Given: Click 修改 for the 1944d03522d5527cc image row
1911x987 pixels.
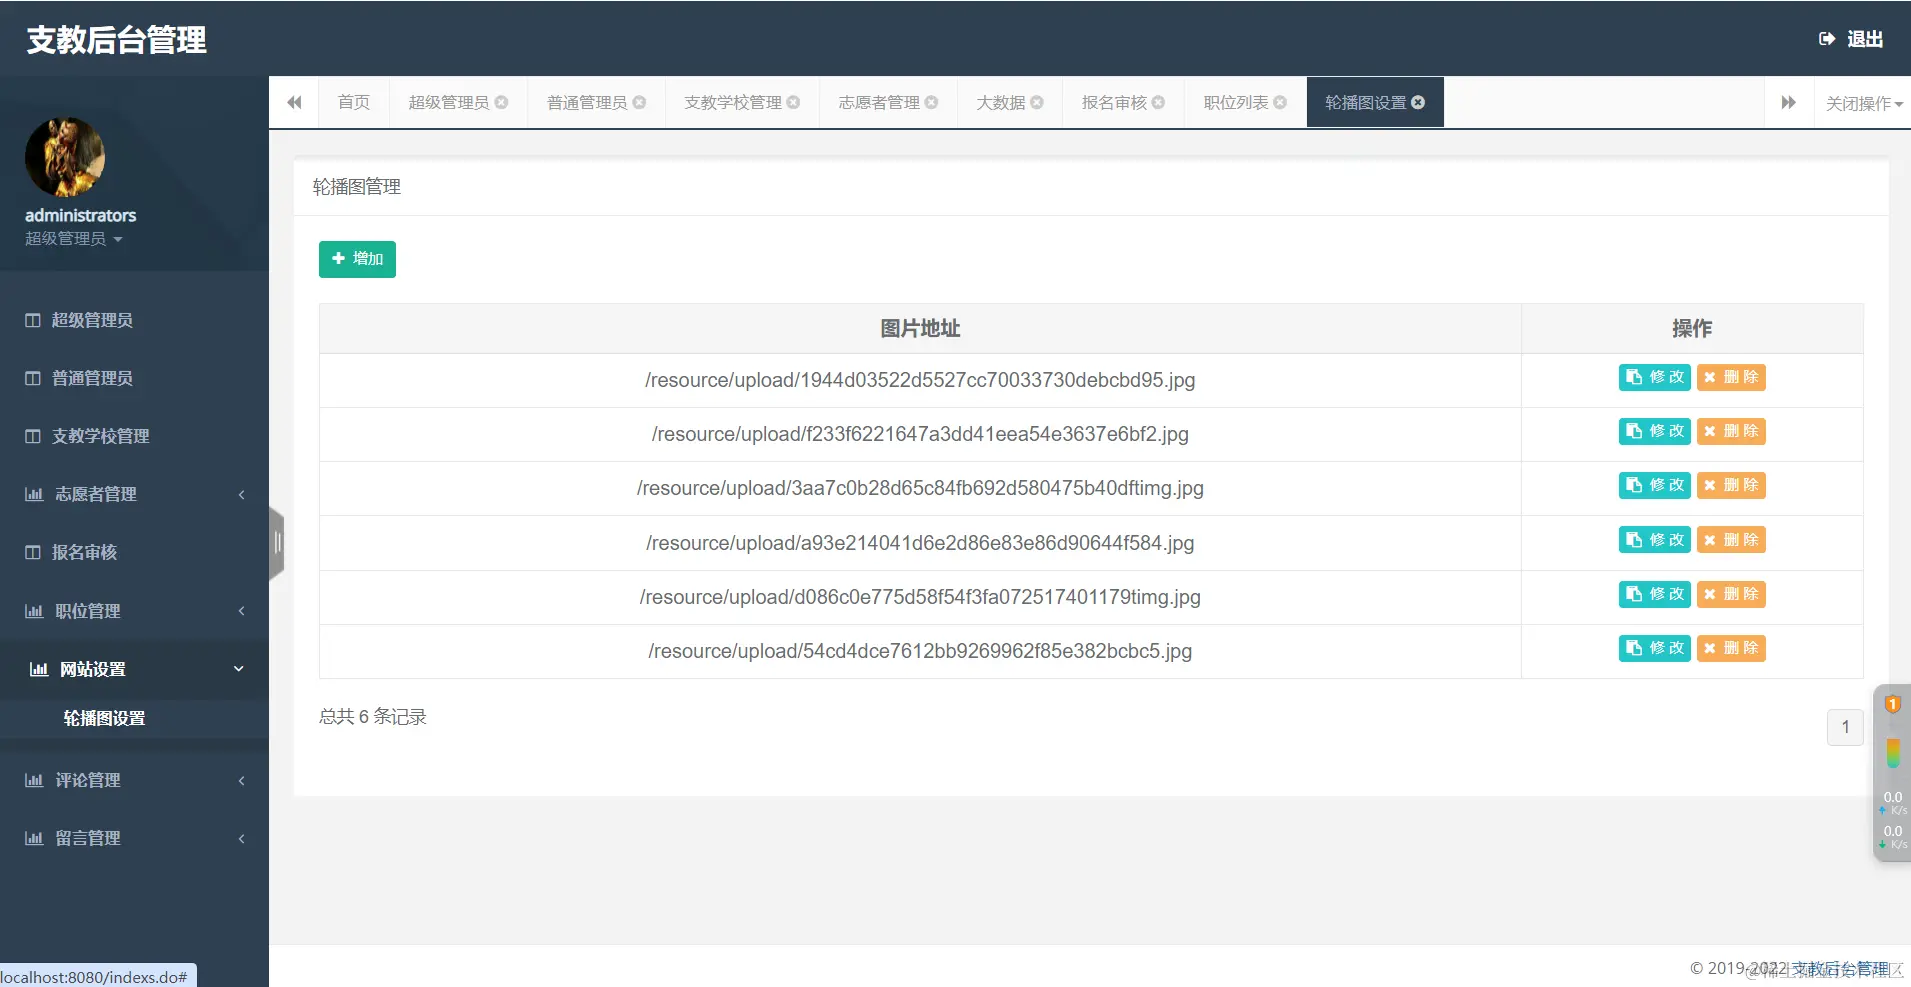Looking at the screenshot, I should 1654,377.
